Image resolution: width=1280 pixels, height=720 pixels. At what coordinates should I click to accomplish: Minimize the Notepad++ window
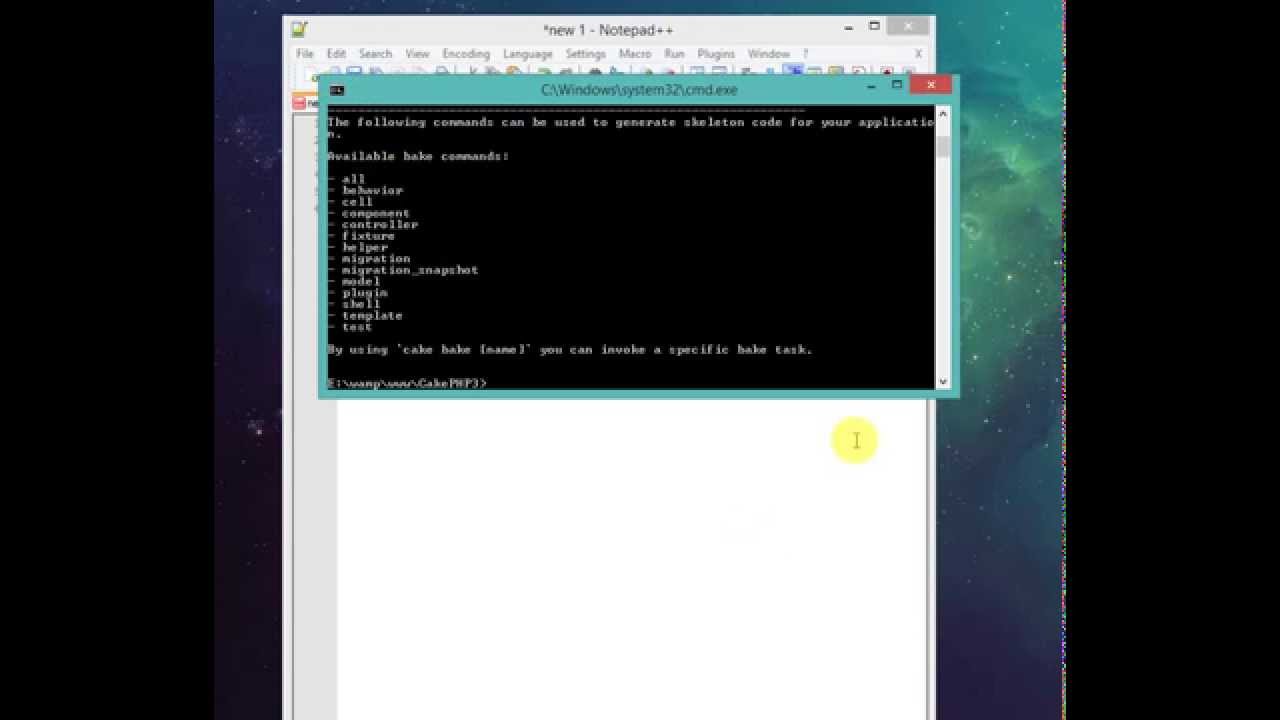coord(848,27)
